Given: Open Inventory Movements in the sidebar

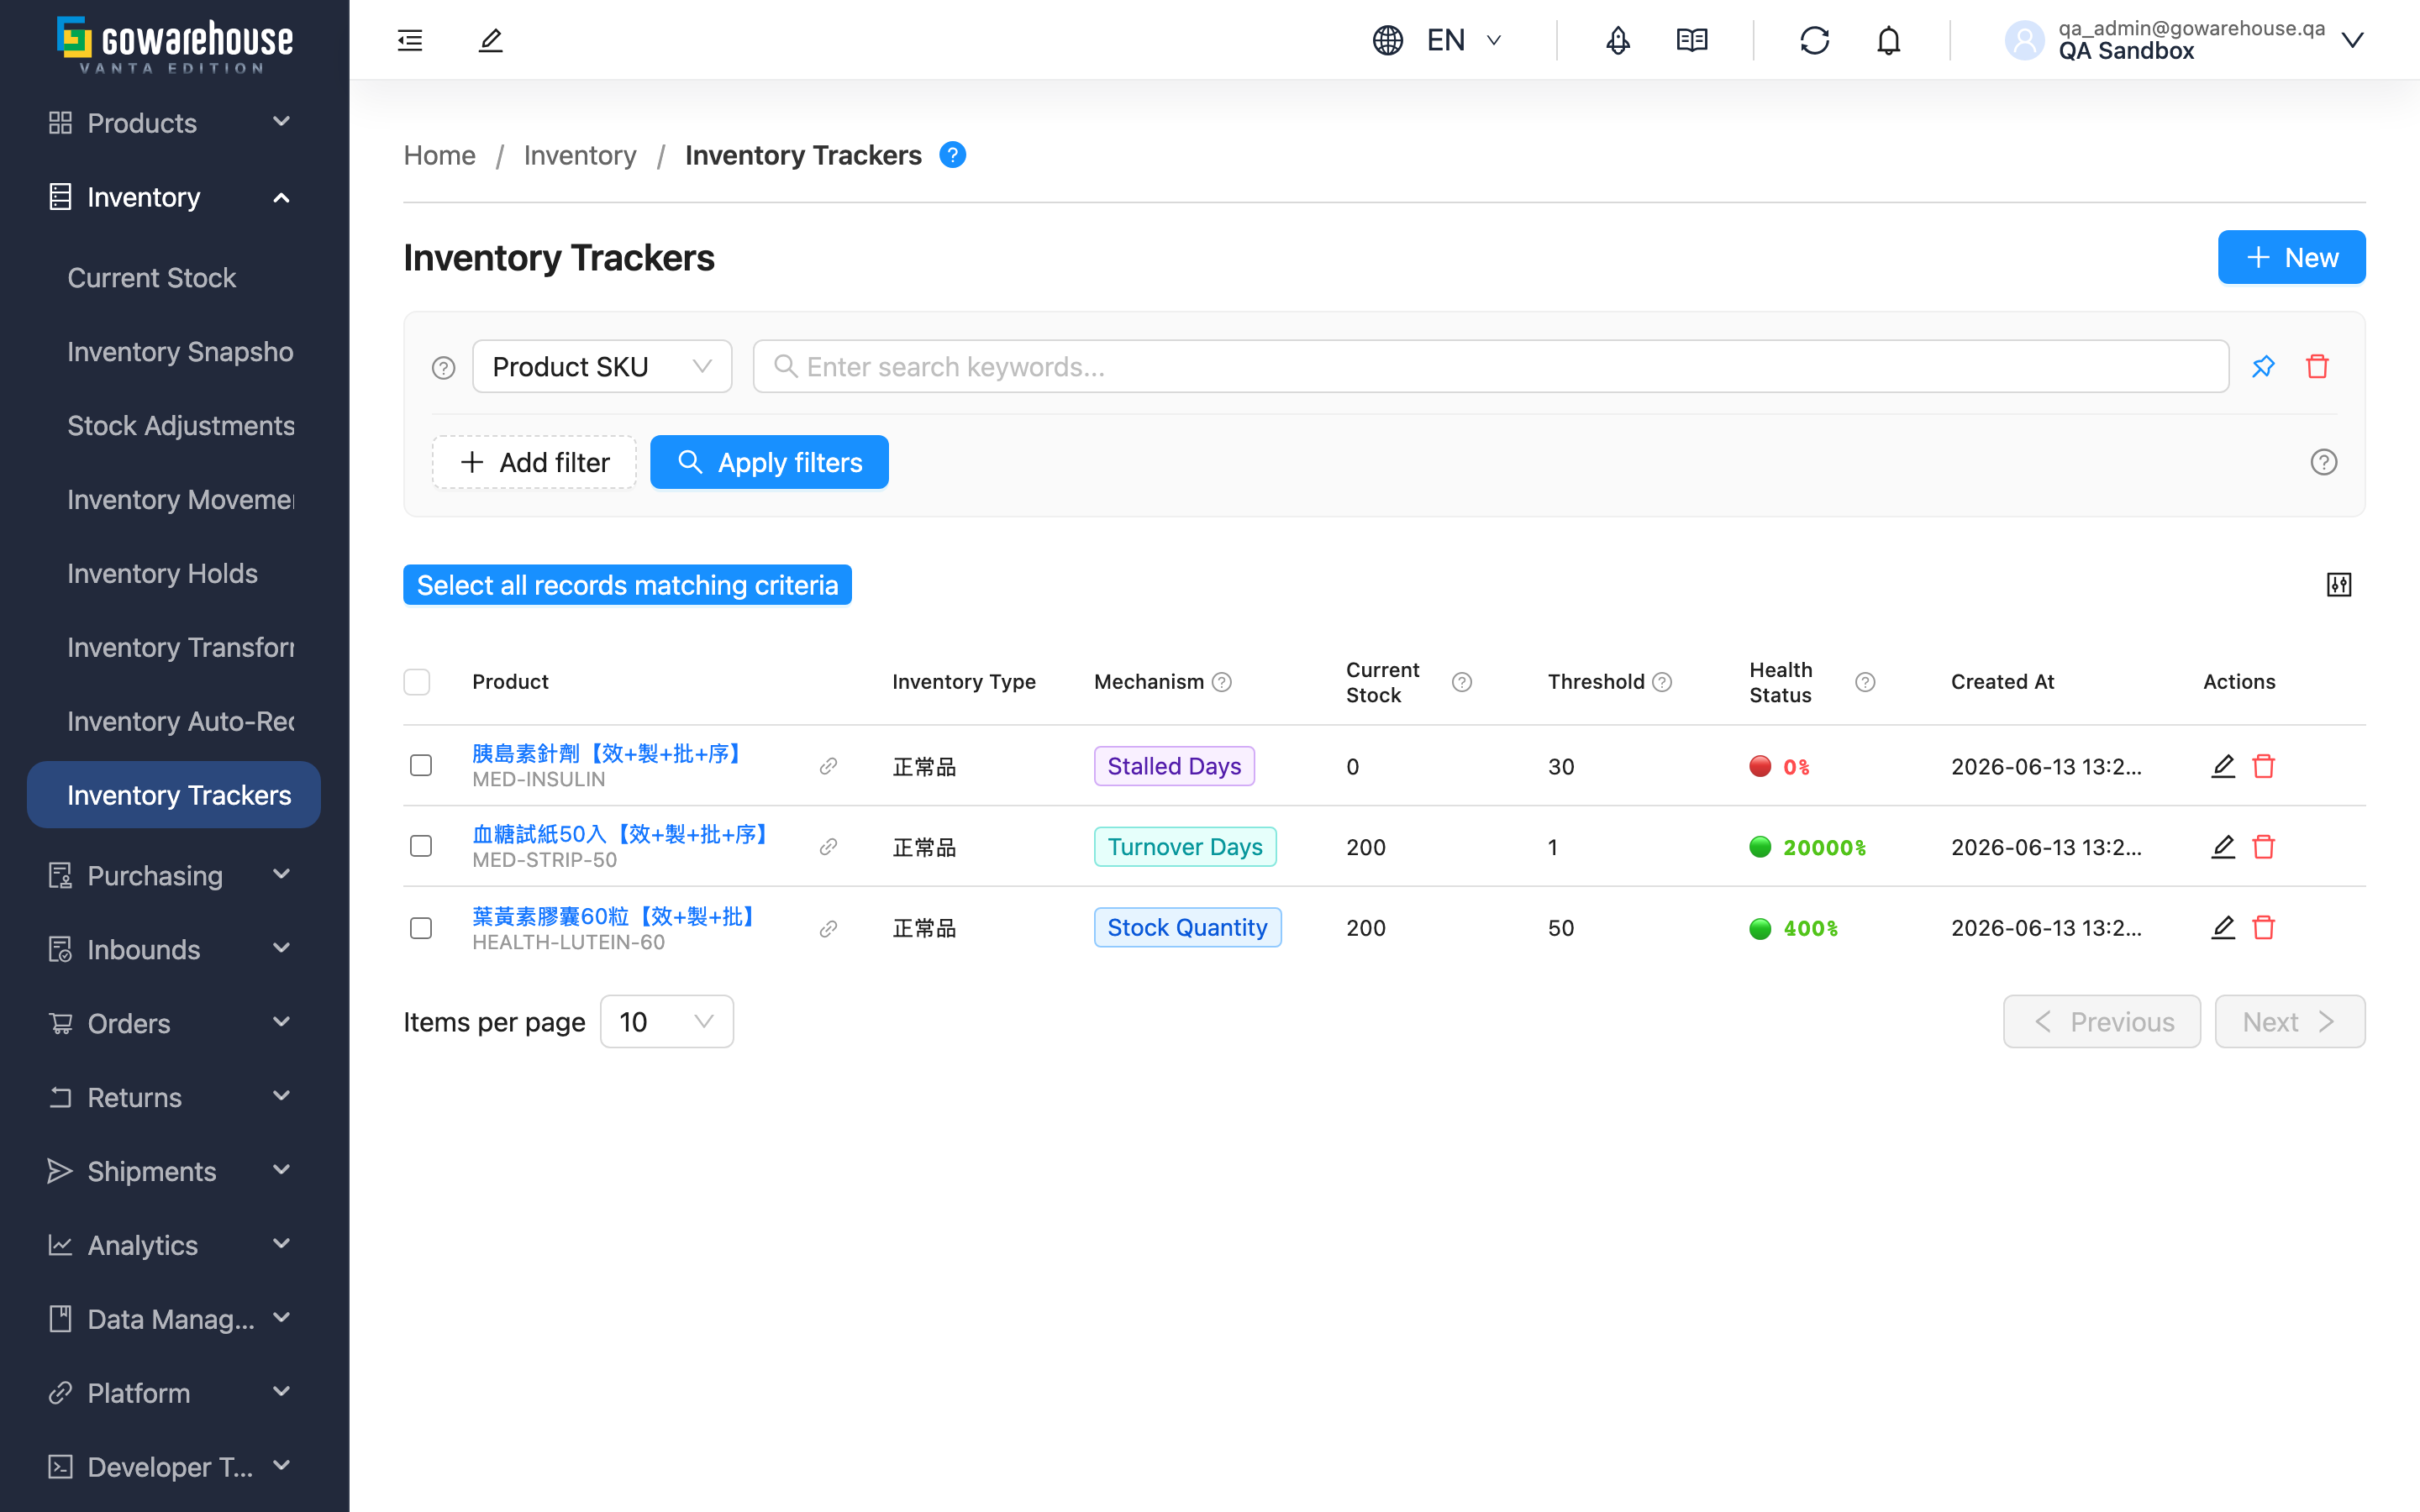Looking at the screenshot, I should coord(174,500).
